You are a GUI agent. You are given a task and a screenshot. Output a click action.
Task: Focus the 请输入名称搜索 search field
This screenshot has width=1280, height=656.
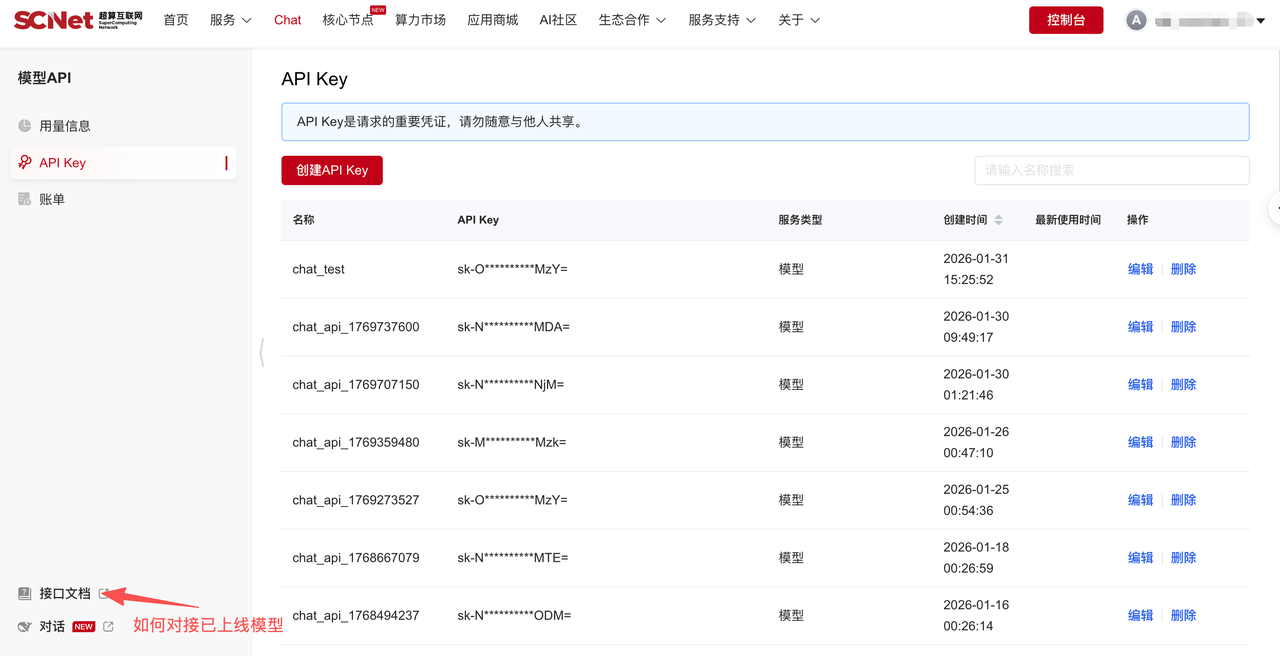pyautogui.click(x=1111, y=170)
